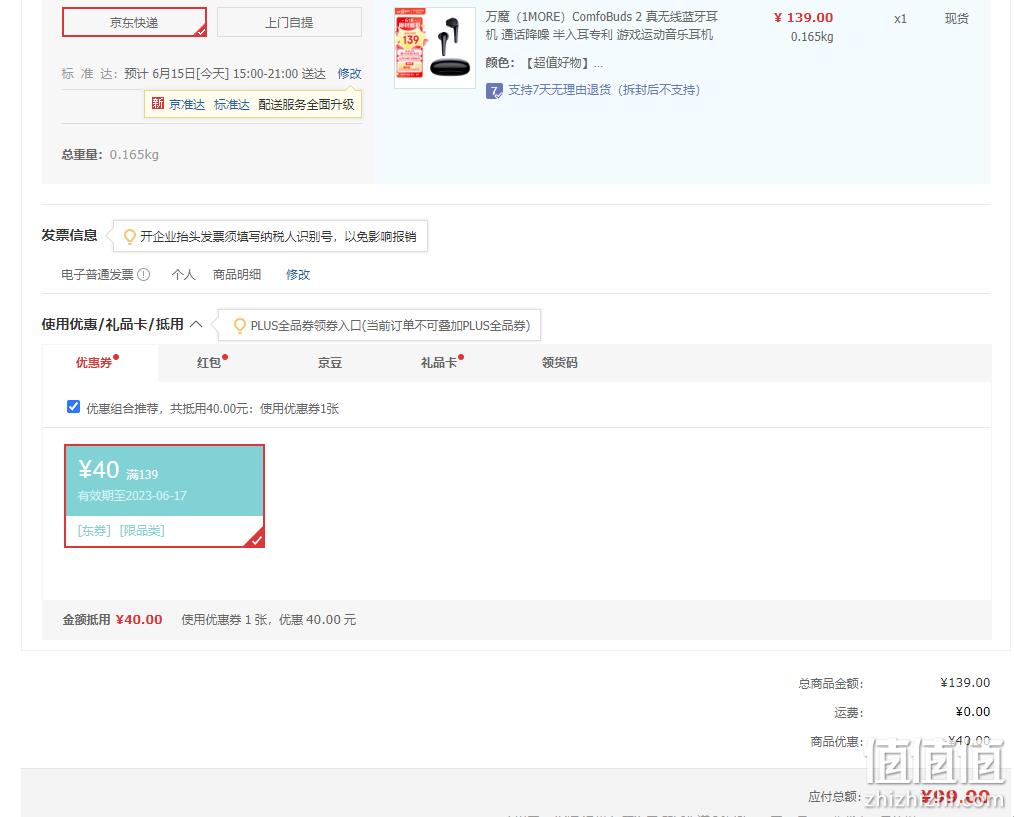Image resolution: width=1014 pixels, height=817 pixels.
Task: Click 支持7天无理由退货 link
Action: pos(604,90)
